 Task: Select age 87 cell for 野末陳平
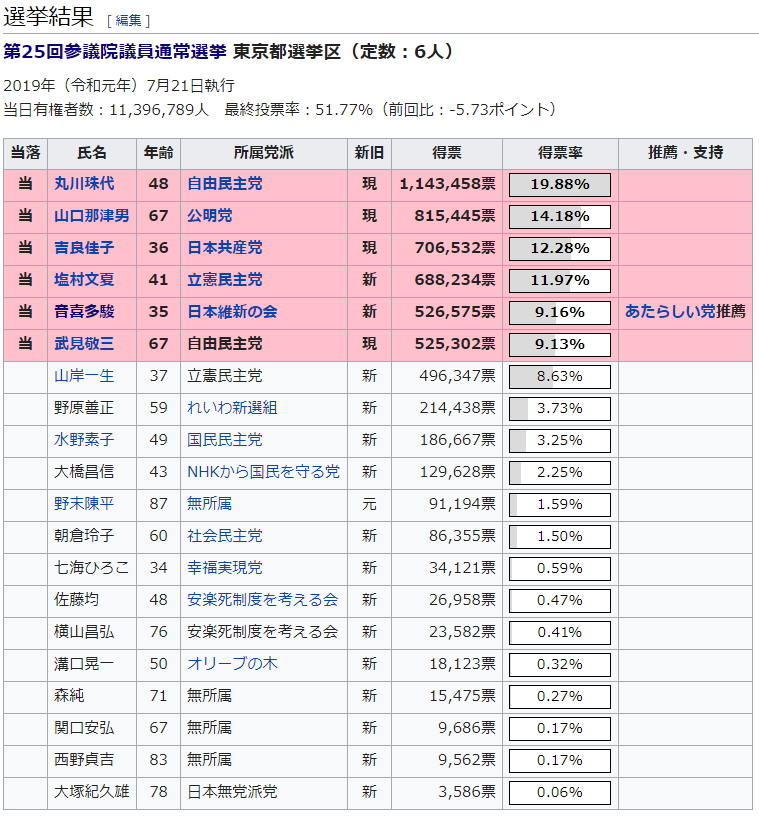[x=158, y=504]
